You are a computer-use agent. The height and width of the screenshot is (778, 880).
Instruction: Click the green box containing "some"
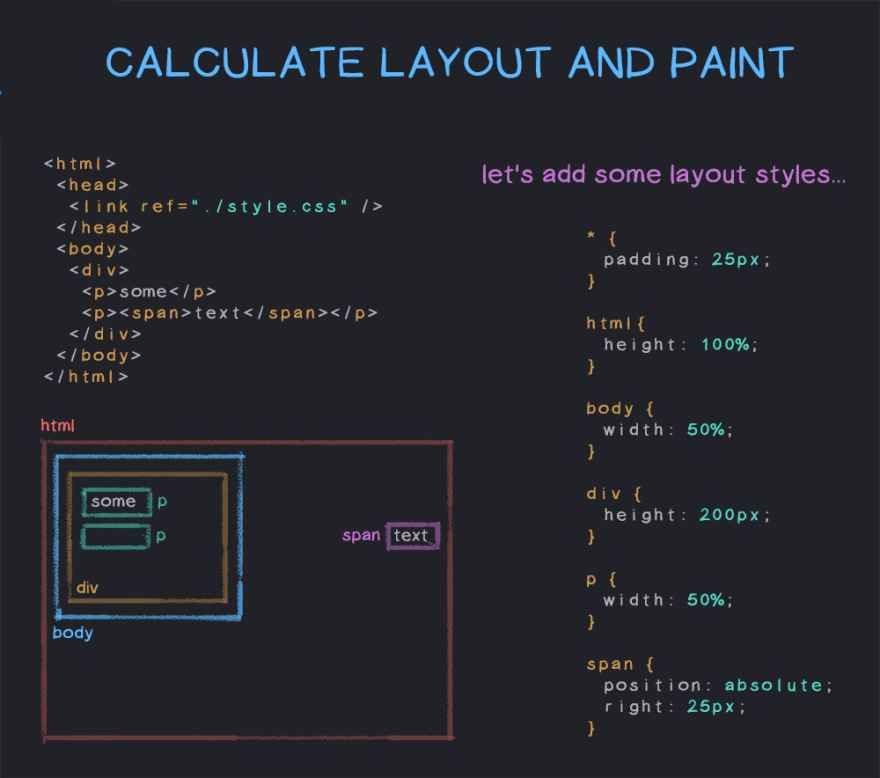117,502
